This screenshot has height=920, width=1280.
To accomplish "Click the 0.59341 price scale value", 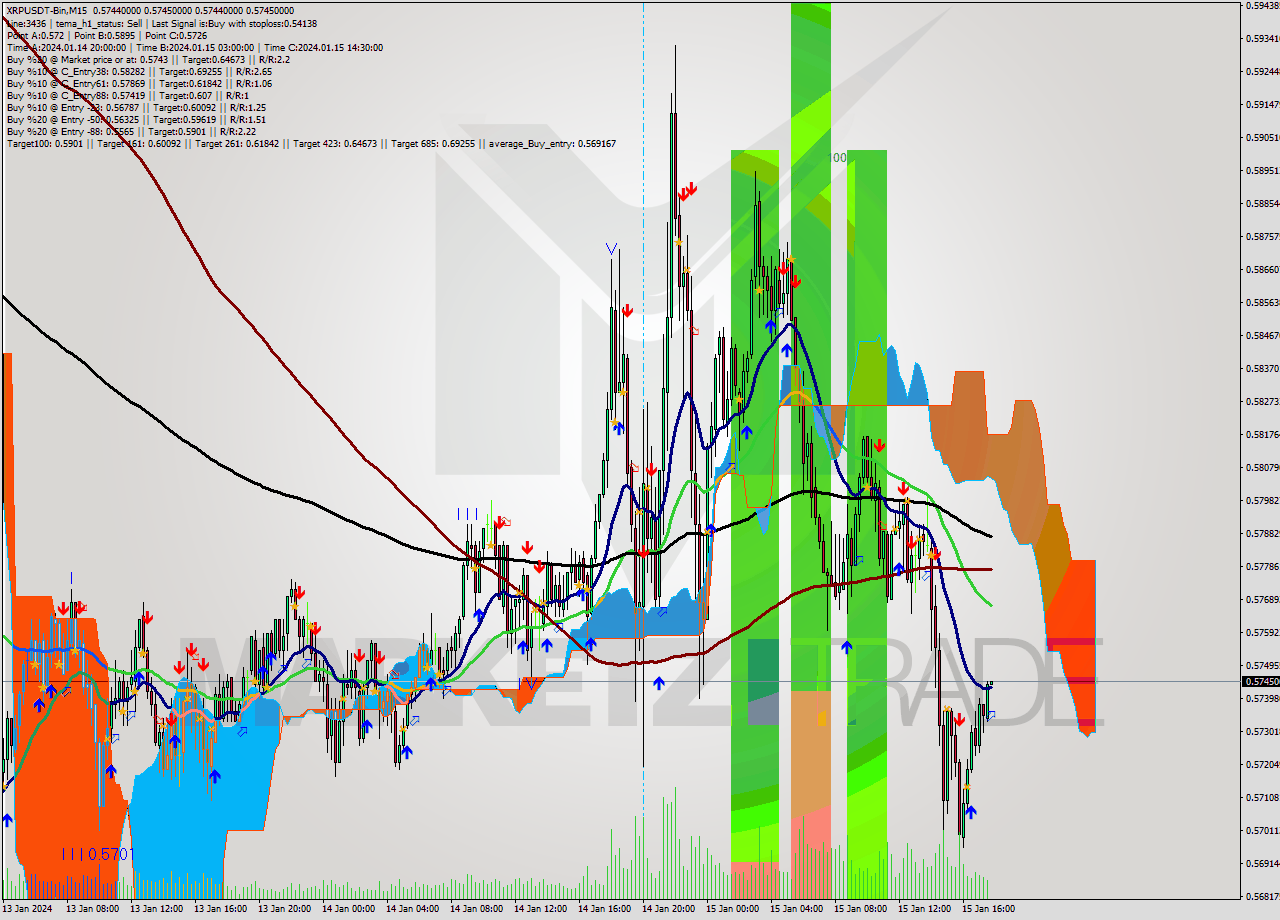I will pos(1261,38).
